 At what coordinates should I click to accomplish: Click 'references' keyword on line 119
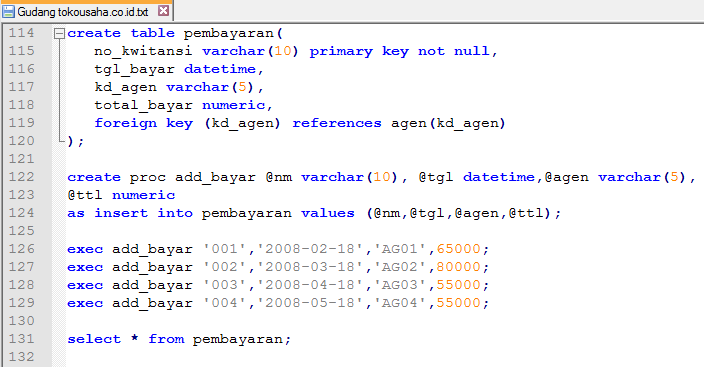(337, 123)
